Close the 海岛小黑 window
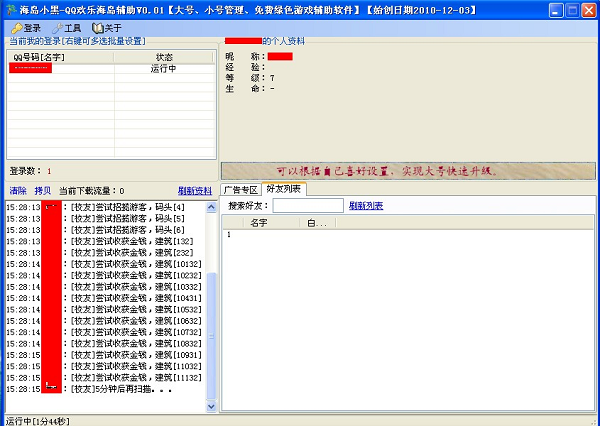600x426 pixels. (x=589, y=10)
